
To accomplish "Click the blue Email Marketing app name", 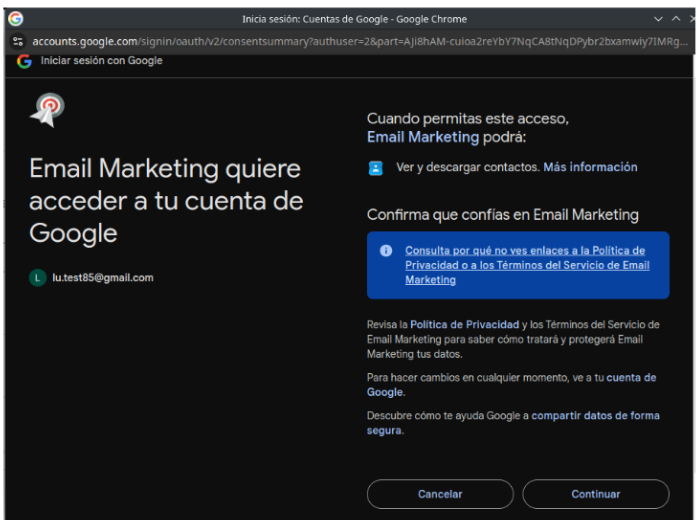I will coord(423,137).
